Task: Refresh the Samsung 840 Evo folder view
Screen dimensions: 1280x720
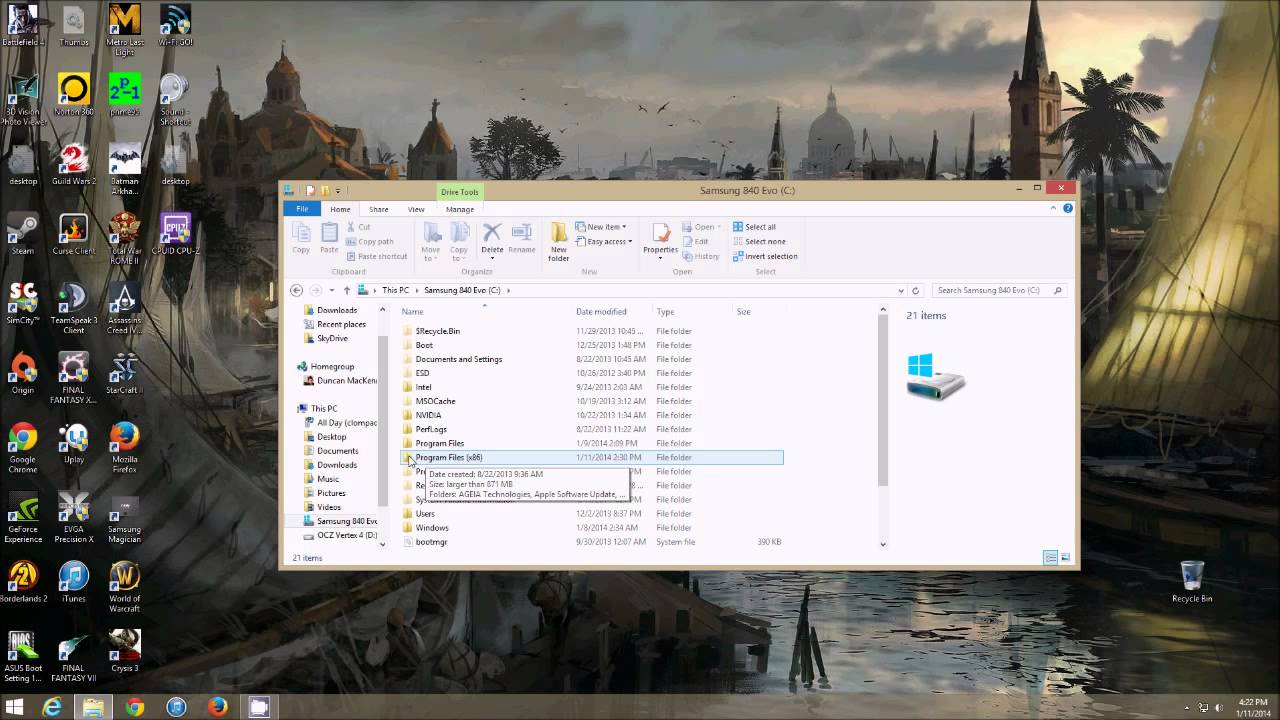Action: 915,290
